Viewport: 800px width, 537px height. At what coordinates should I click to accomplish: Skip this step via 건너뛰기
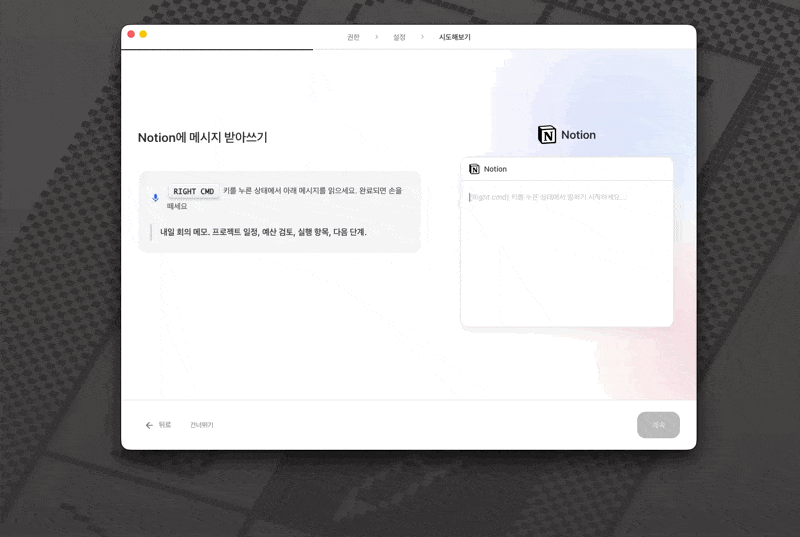point(201,425)
